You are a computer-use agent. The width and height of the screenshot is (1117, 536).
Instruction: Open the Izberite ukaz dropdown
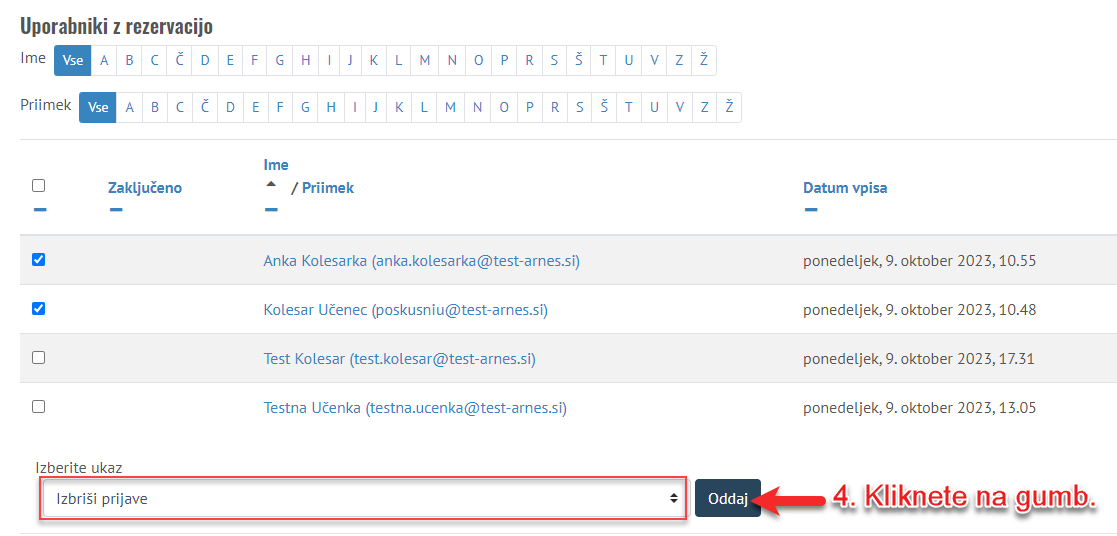[x=363, y=498]
